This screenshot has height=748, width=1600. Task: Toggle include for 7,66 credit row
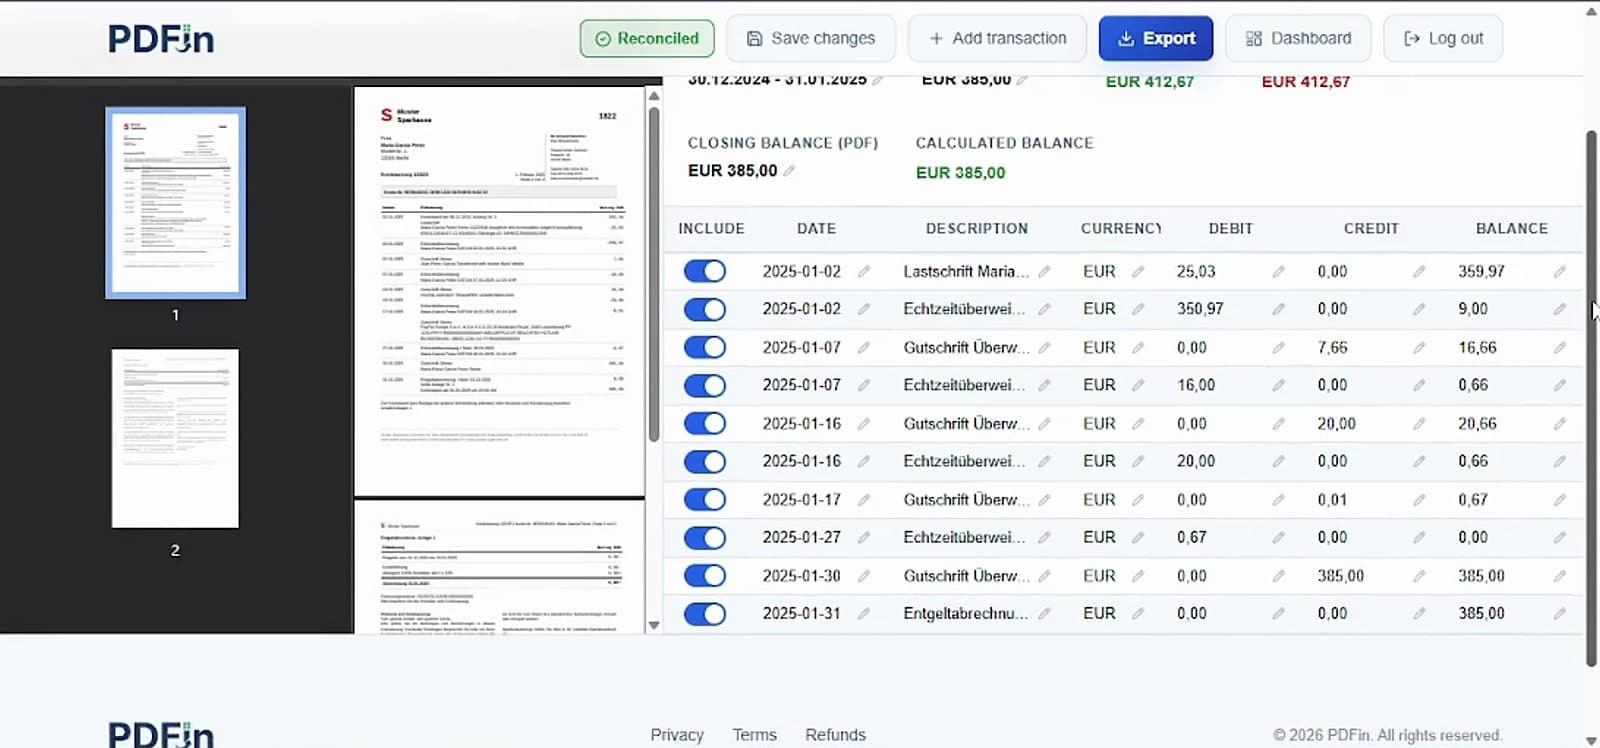click(705, 347)
